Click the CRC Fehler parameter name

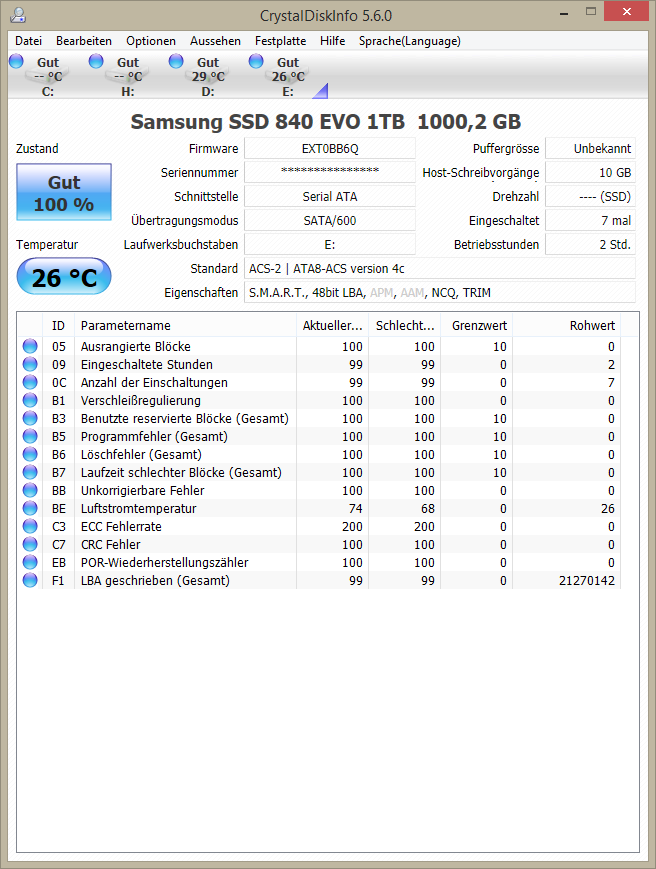tap(111, 545)
